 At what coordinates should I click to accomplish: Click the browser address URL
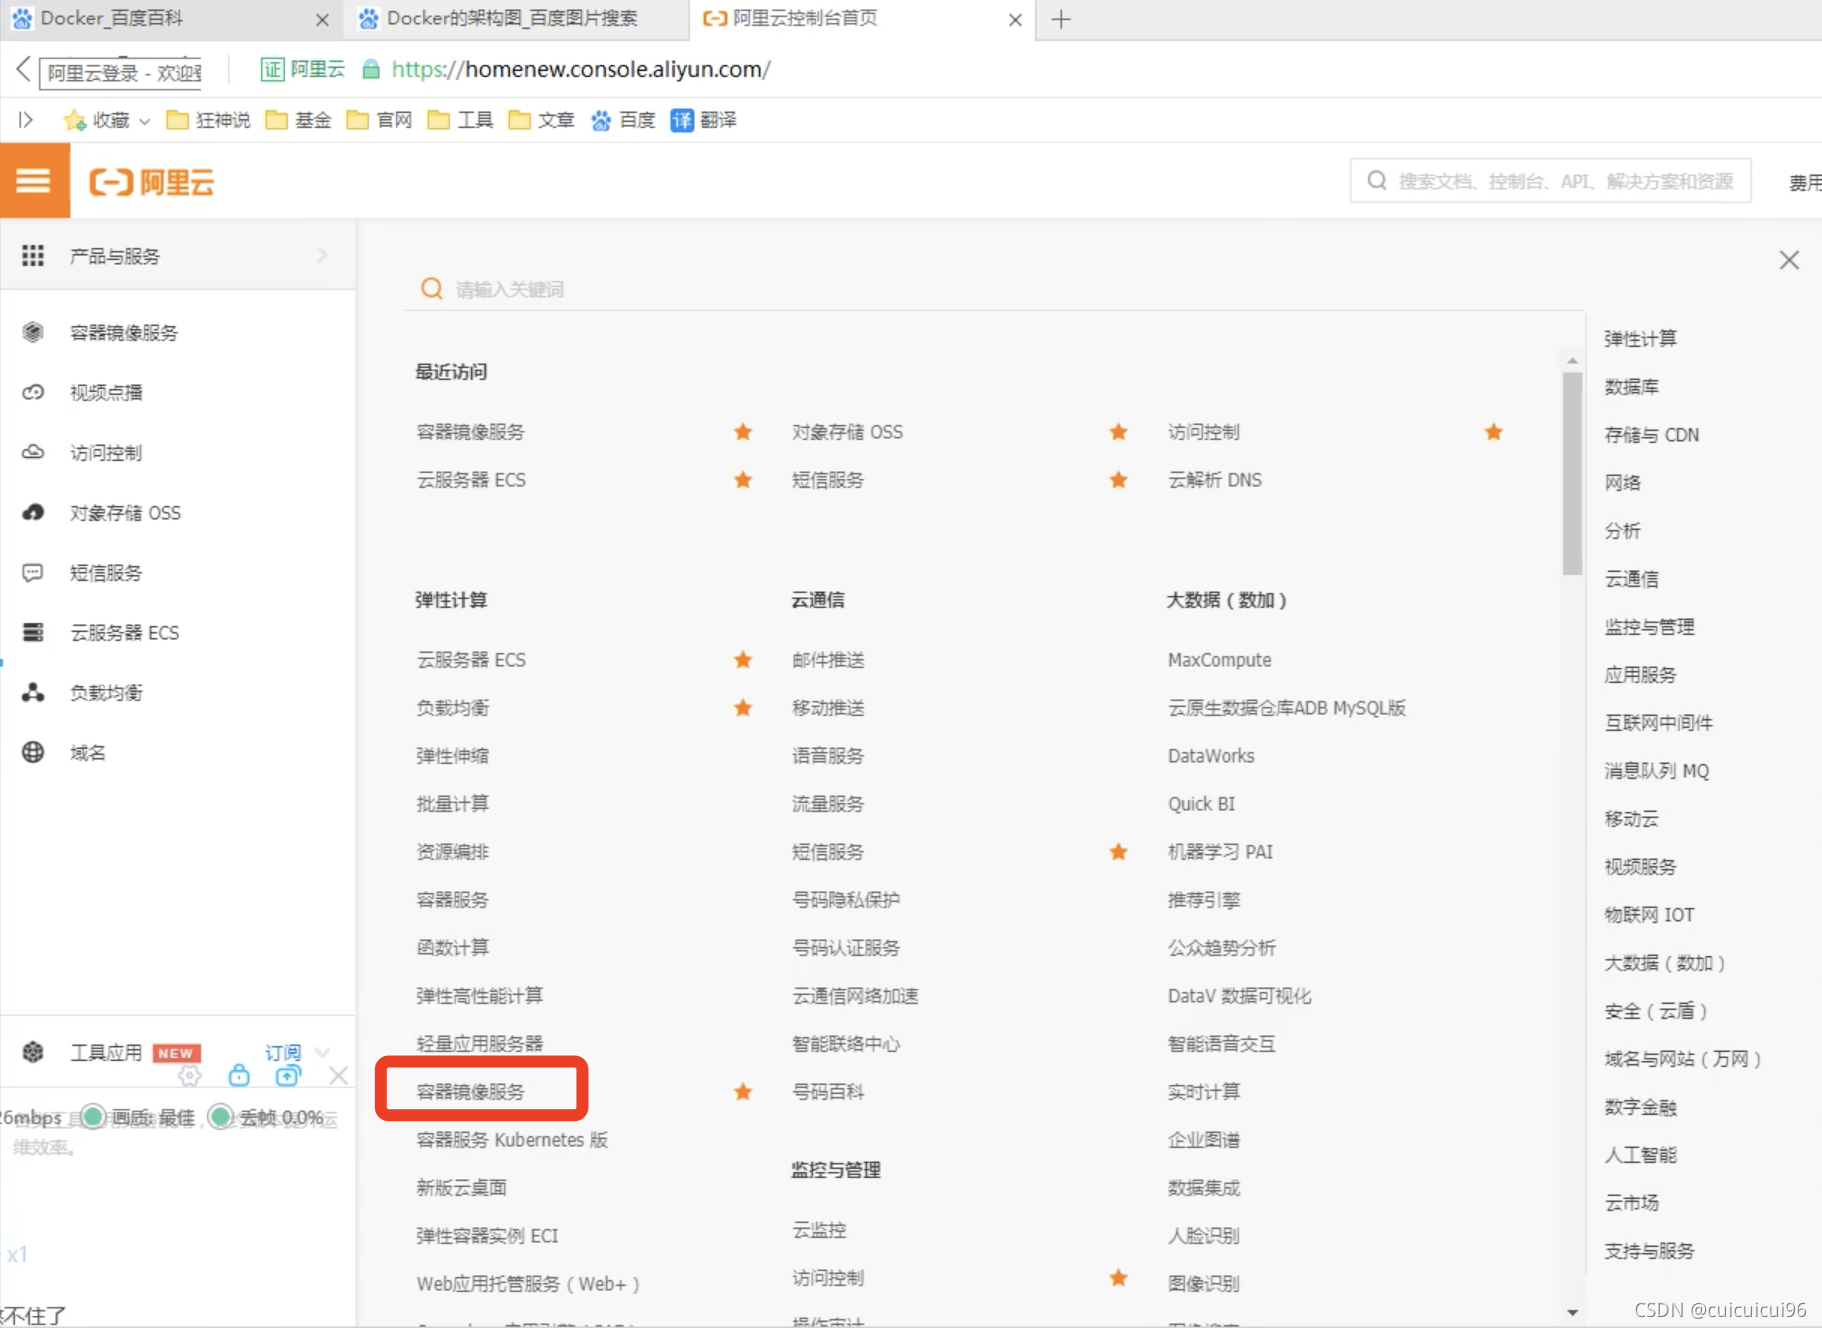pos(581,69)
